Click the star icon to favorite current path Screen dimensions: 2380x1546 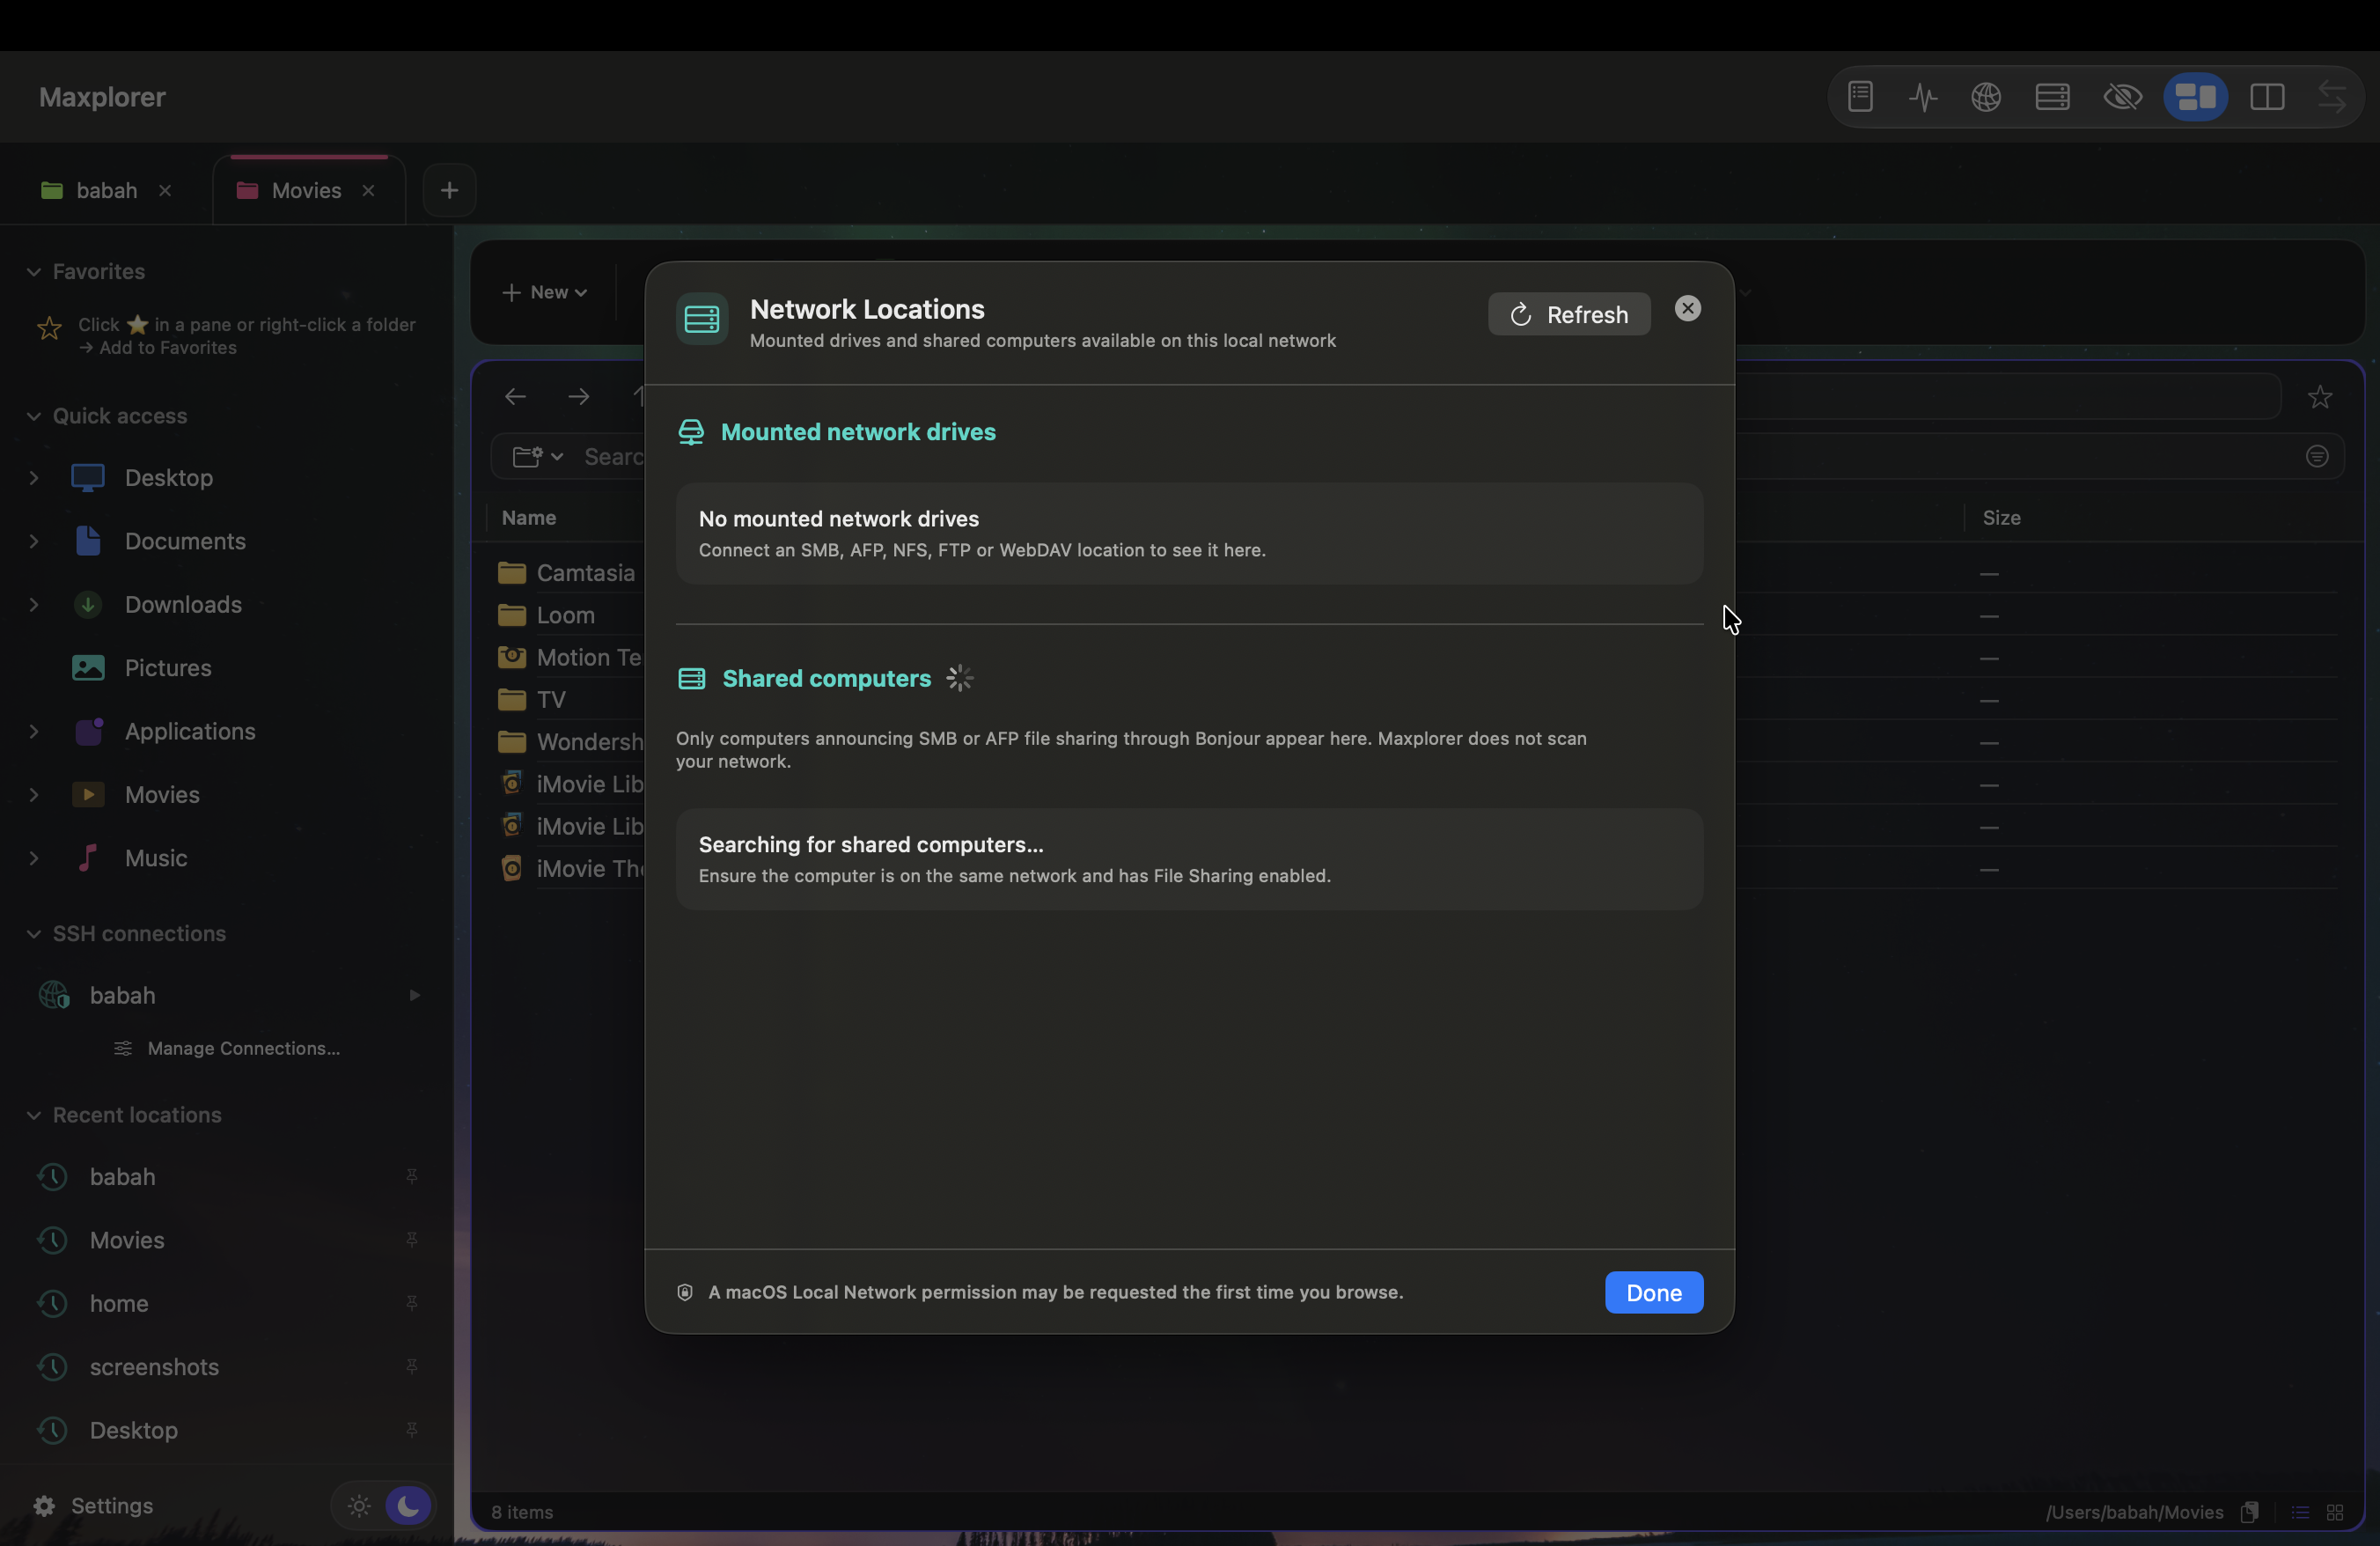(2320, 397)
